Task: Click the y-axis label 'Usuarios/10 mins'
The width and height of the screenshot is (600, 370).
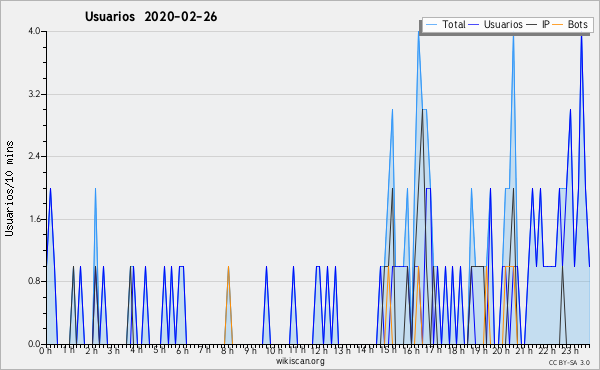Action: point(9,189)
